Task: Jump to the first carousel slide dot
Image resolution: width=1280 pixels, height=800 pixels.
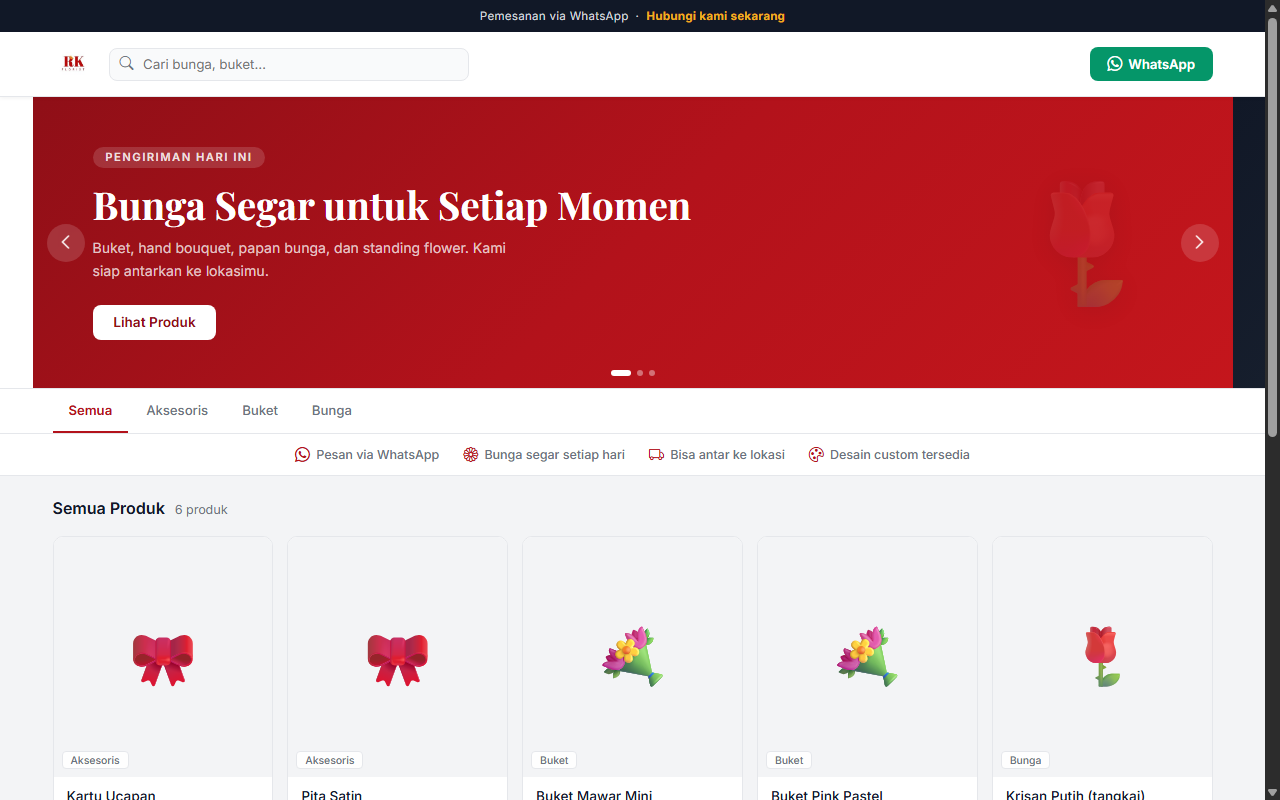Action: 621,373
